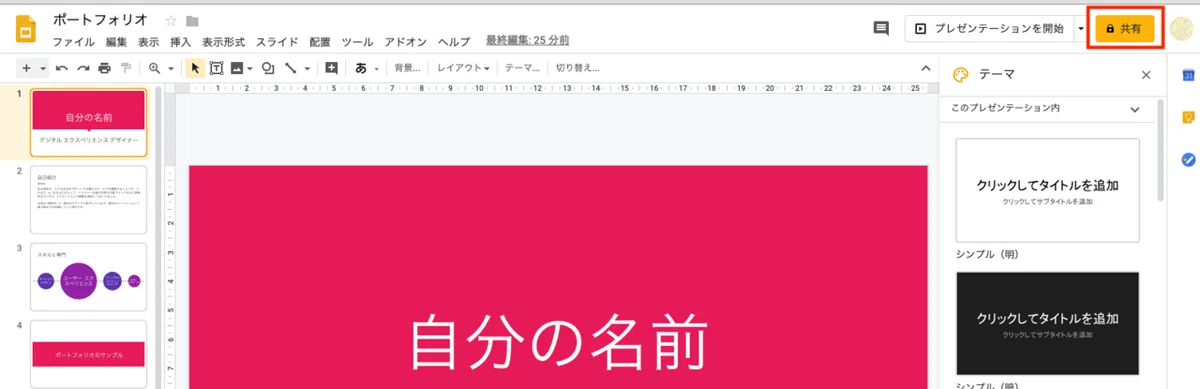Open the レイアウト dropdown

click(x=463, y=68)
